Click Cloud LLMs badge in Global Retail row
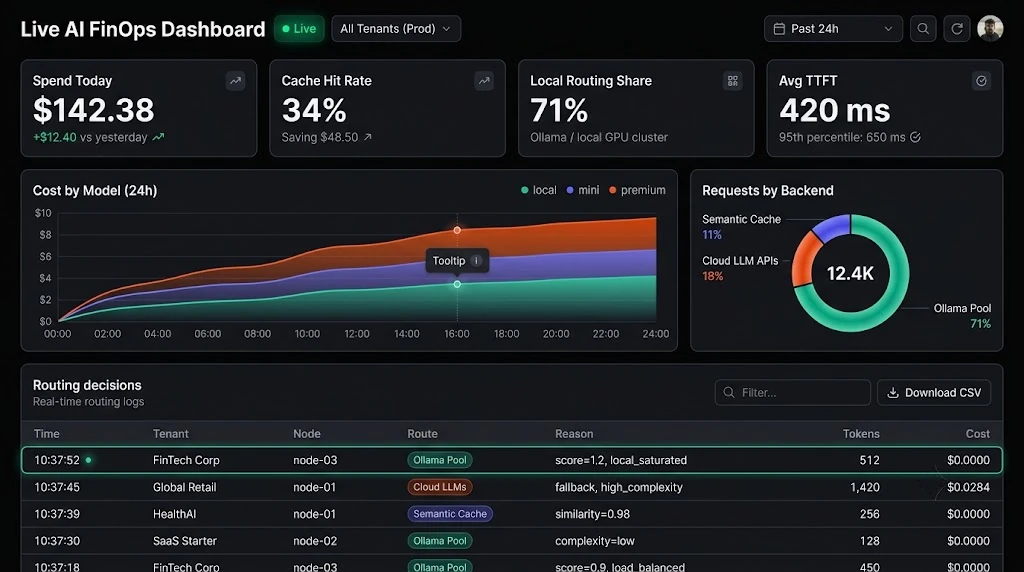This screenshot has height=572, width=1024. click(440, 487)
